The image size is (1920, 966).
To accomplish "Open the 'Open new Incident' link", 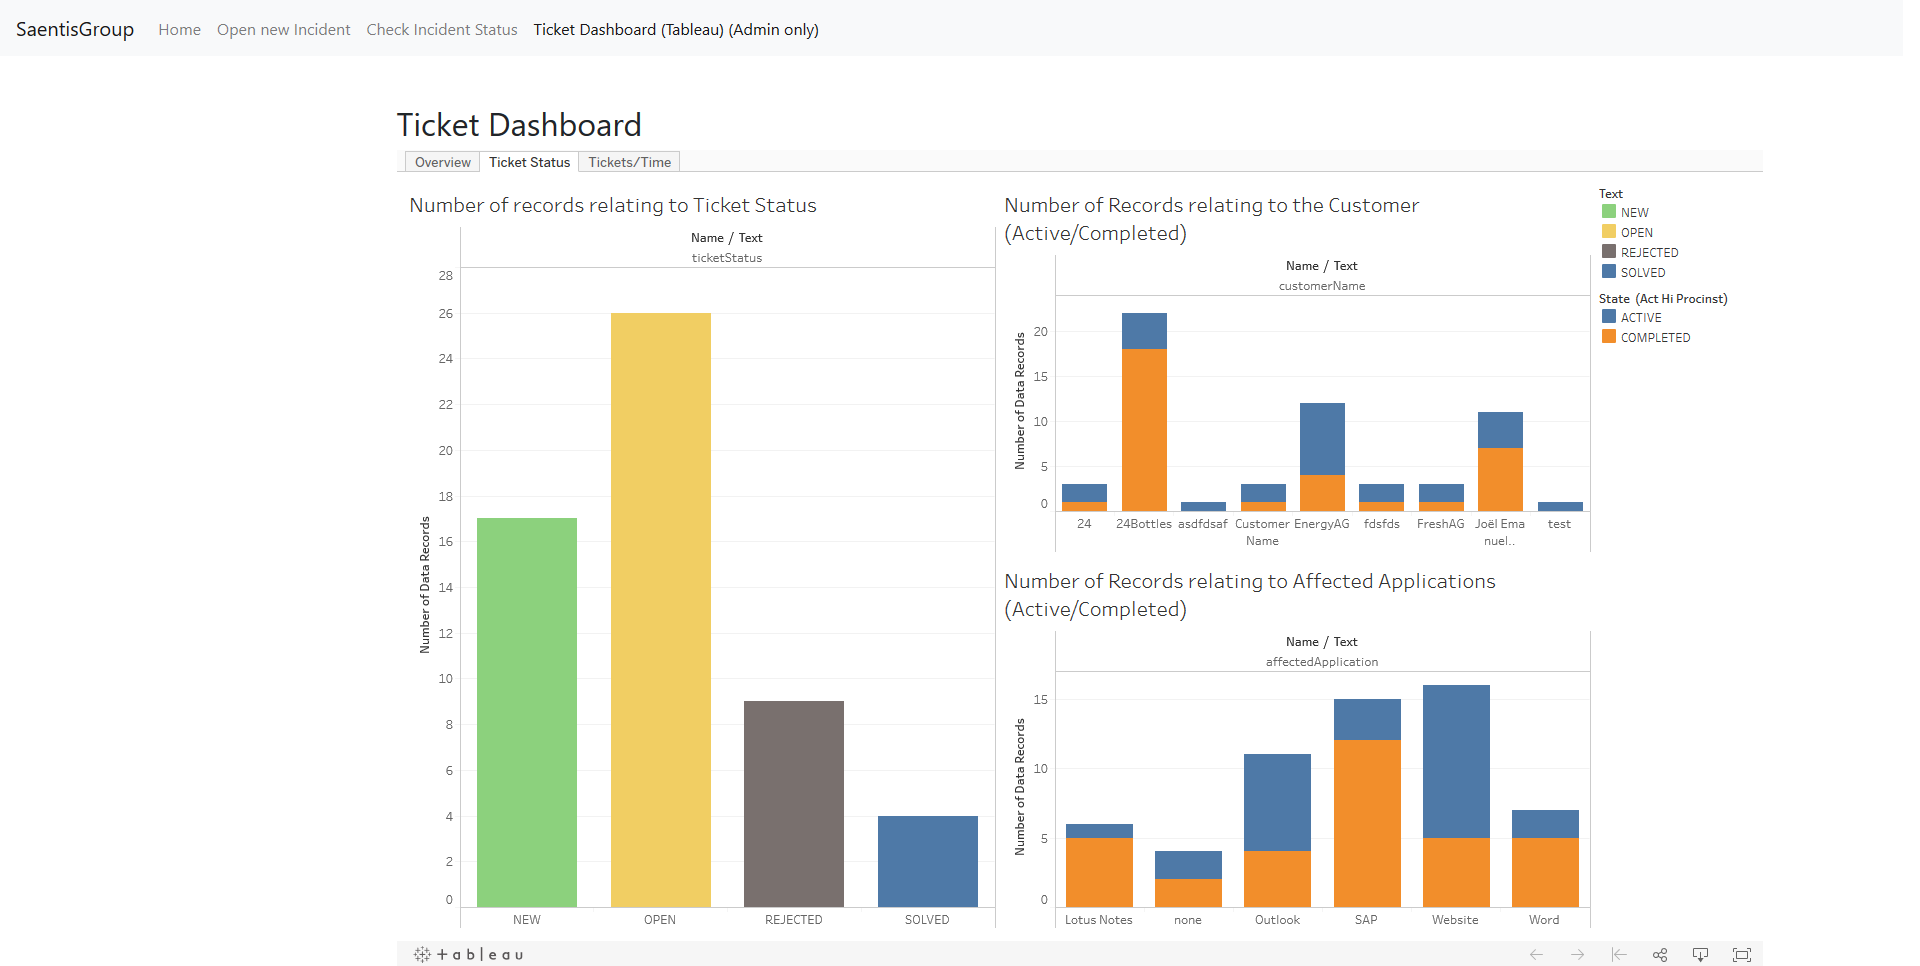I will [283, 30].
